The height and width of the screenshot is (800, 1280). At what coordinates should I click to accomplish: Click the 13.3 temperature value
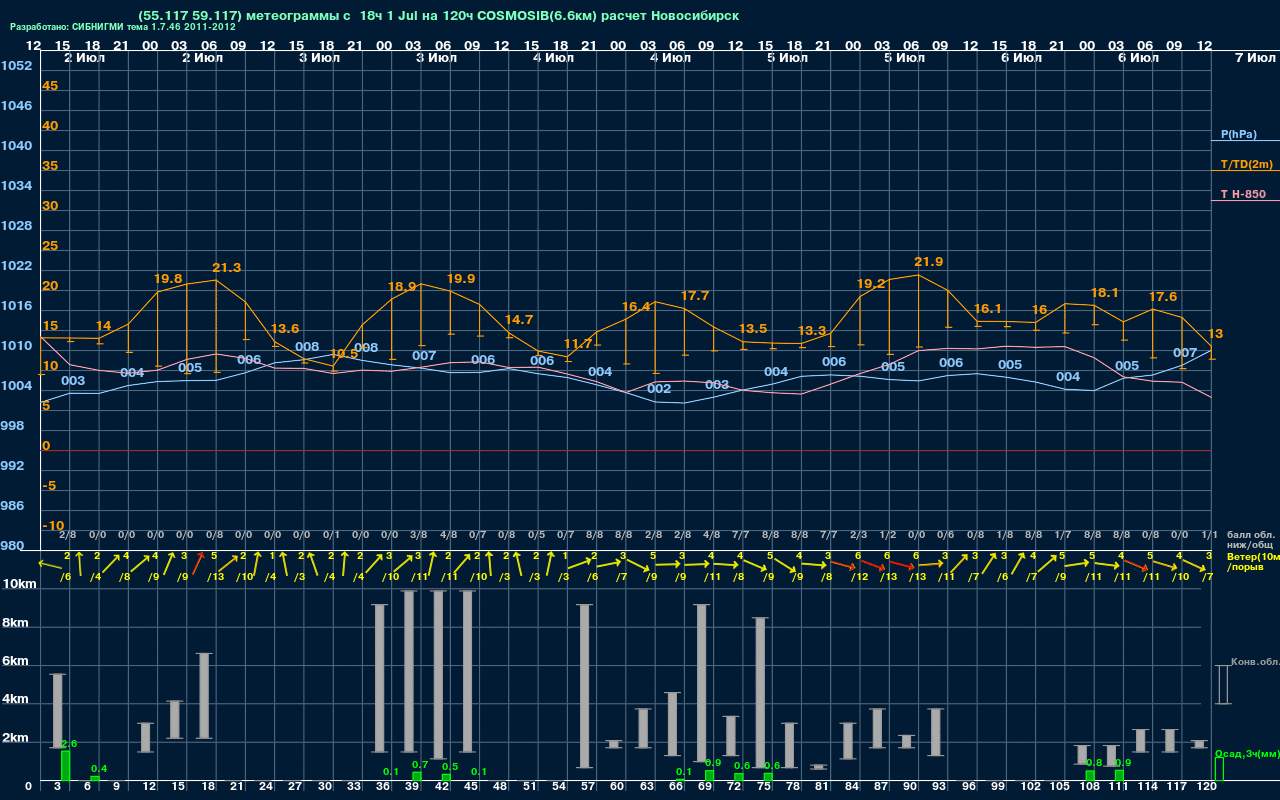(x=812, y=331)
